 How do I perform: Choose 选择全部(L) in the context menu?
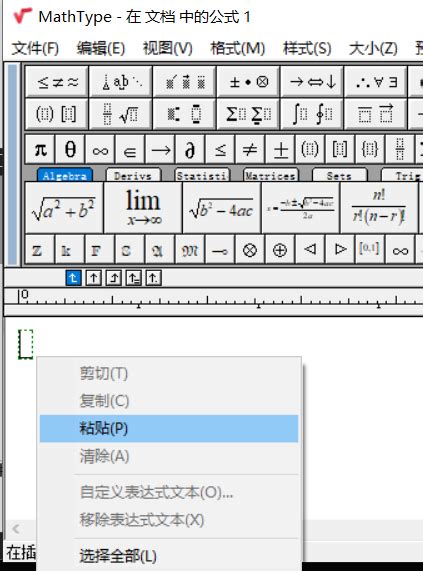point(169,556)
